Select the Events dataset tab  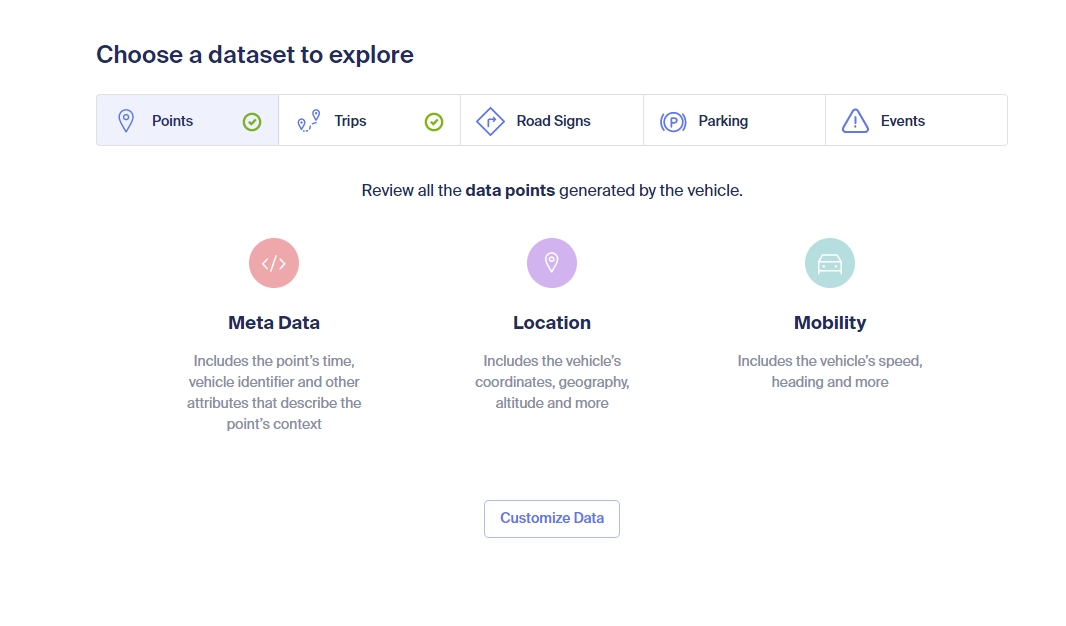902,121
